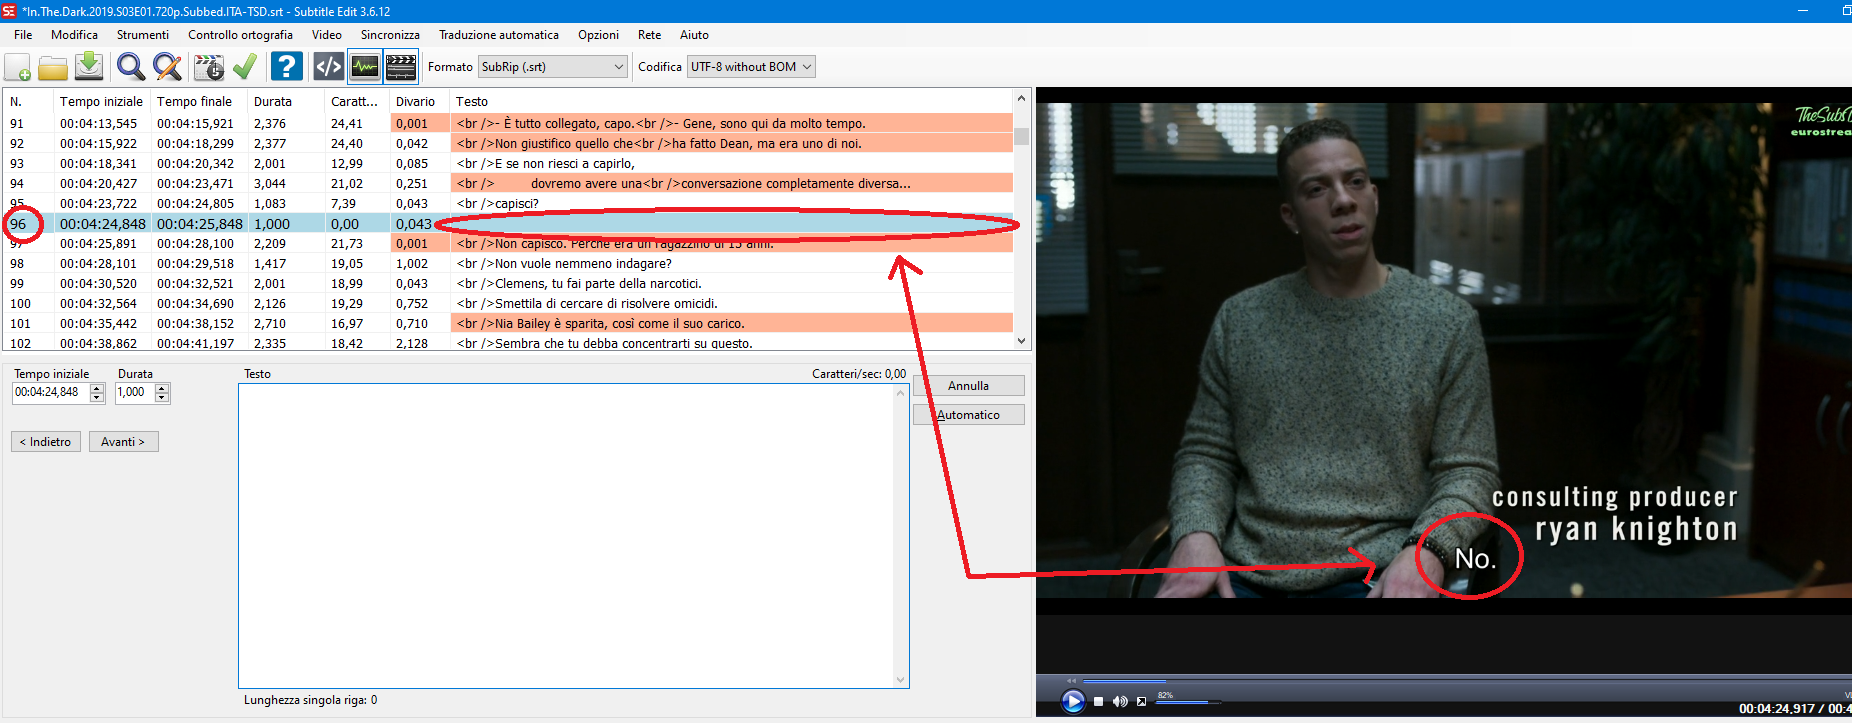Open the Rete menu
Viewport: 1852px width, 723px height.
649,35
